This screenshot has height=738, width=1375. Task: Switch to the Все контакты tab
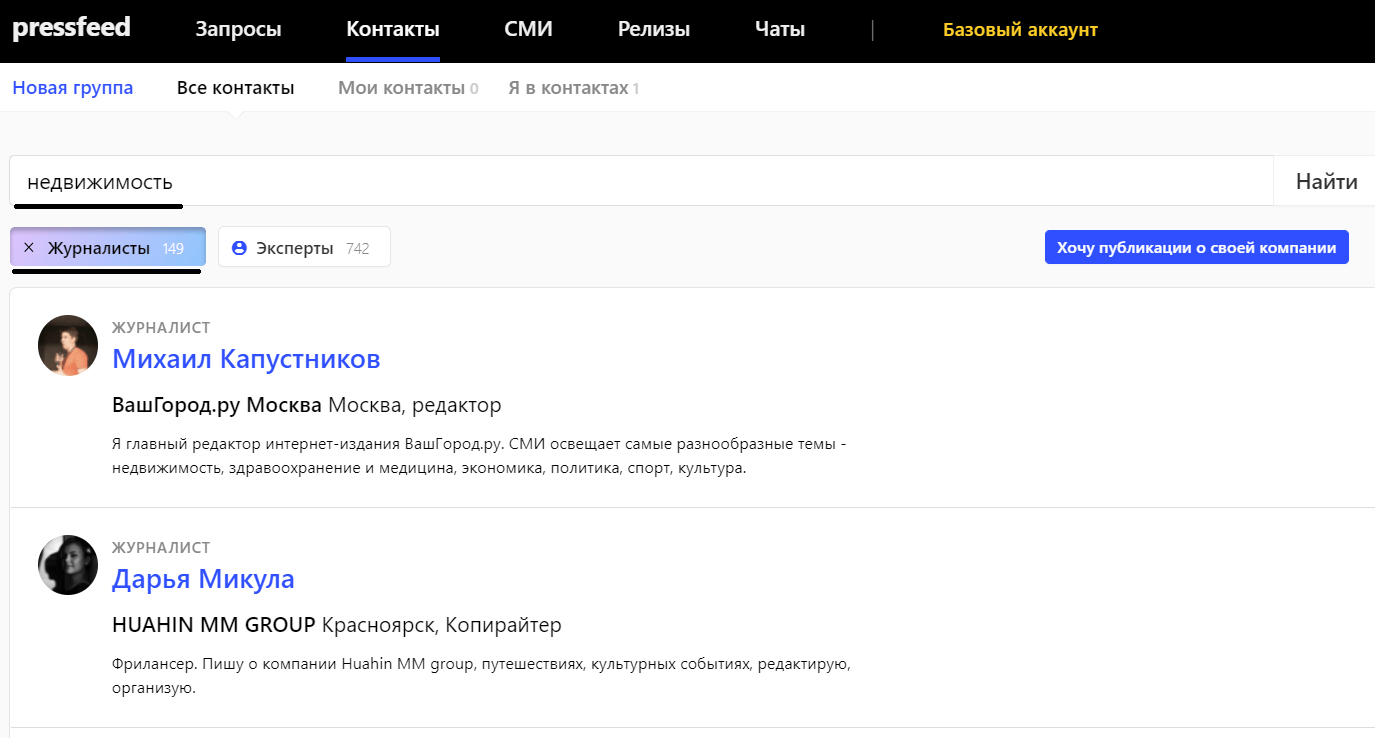click(x=235, y=88)
